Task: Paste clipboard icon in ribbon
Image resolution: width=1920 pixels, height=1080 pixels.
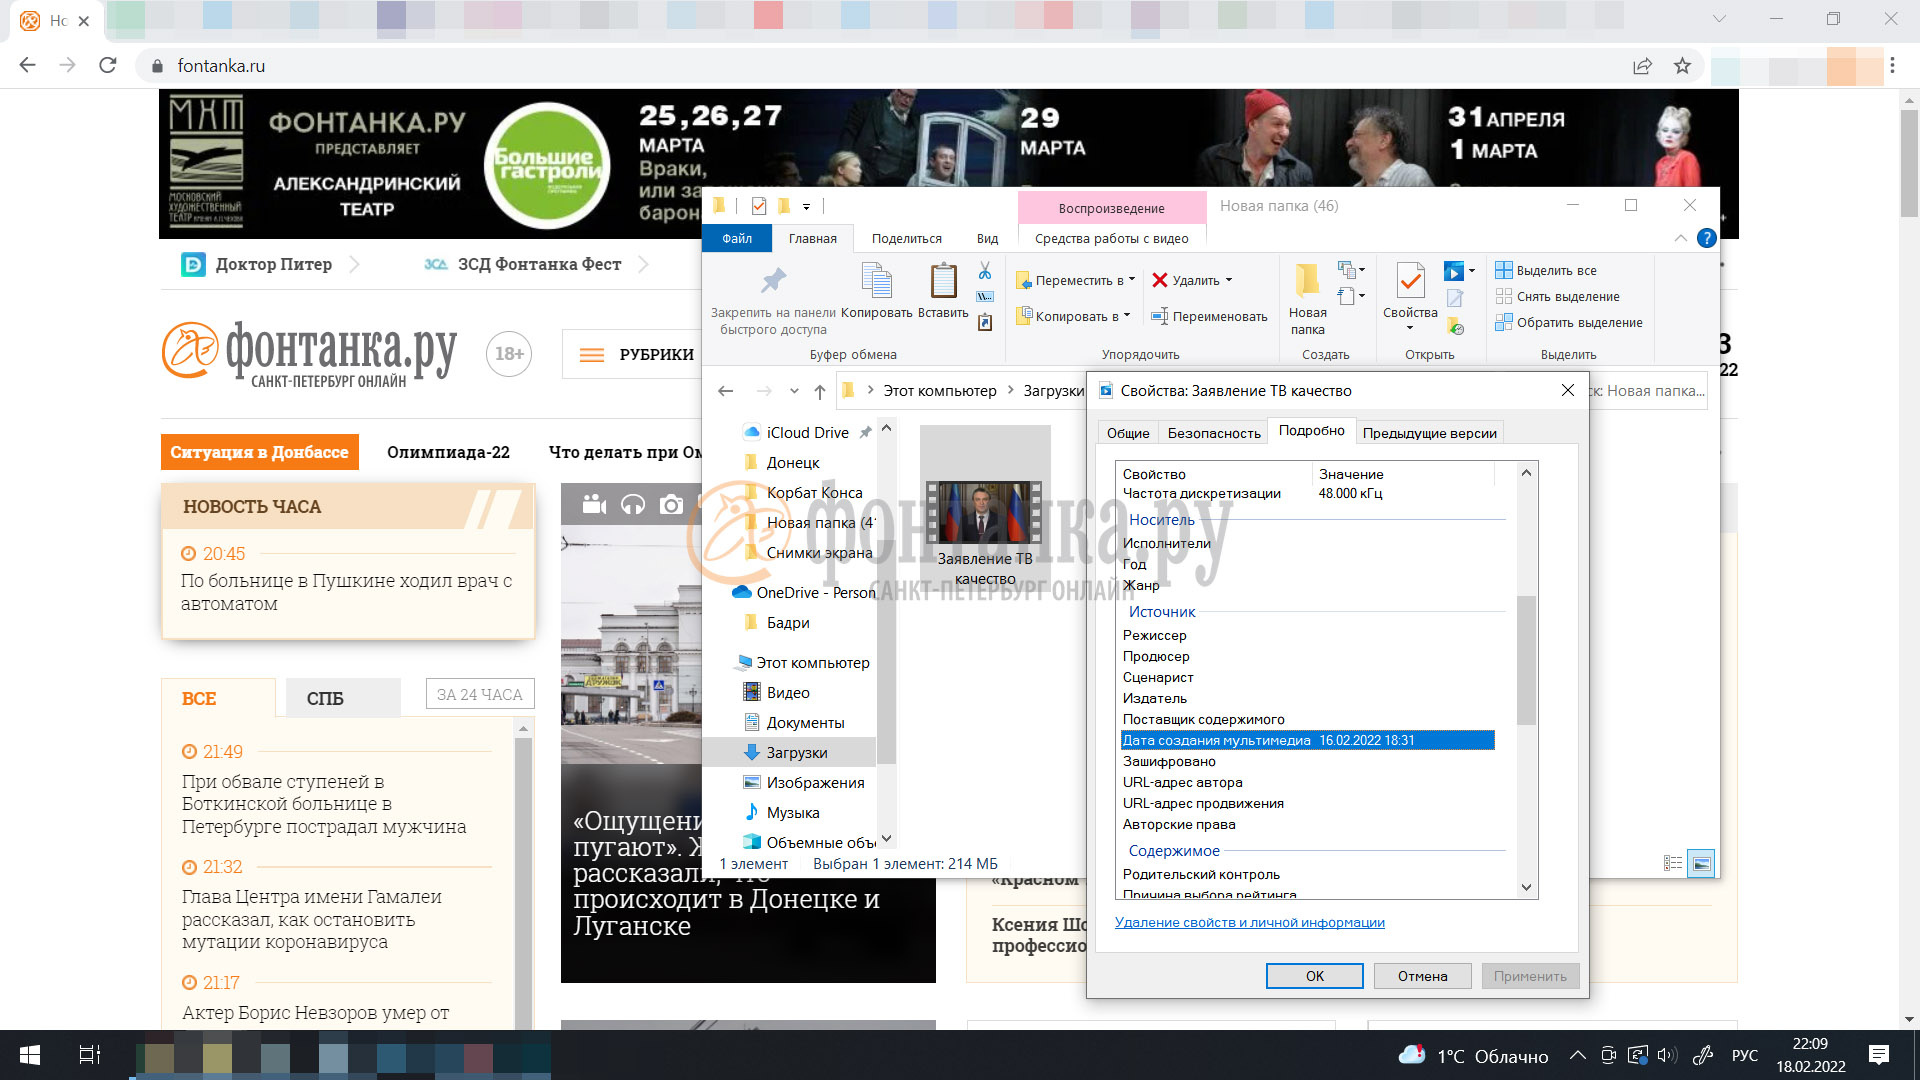Action: tap(943, 281)
